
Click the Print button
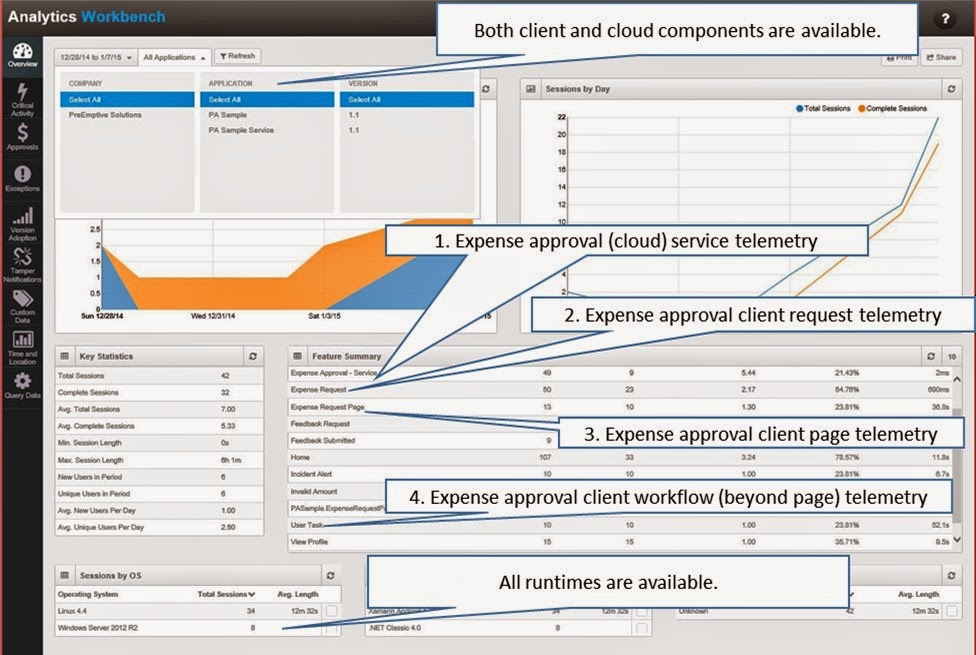[899, 57]
